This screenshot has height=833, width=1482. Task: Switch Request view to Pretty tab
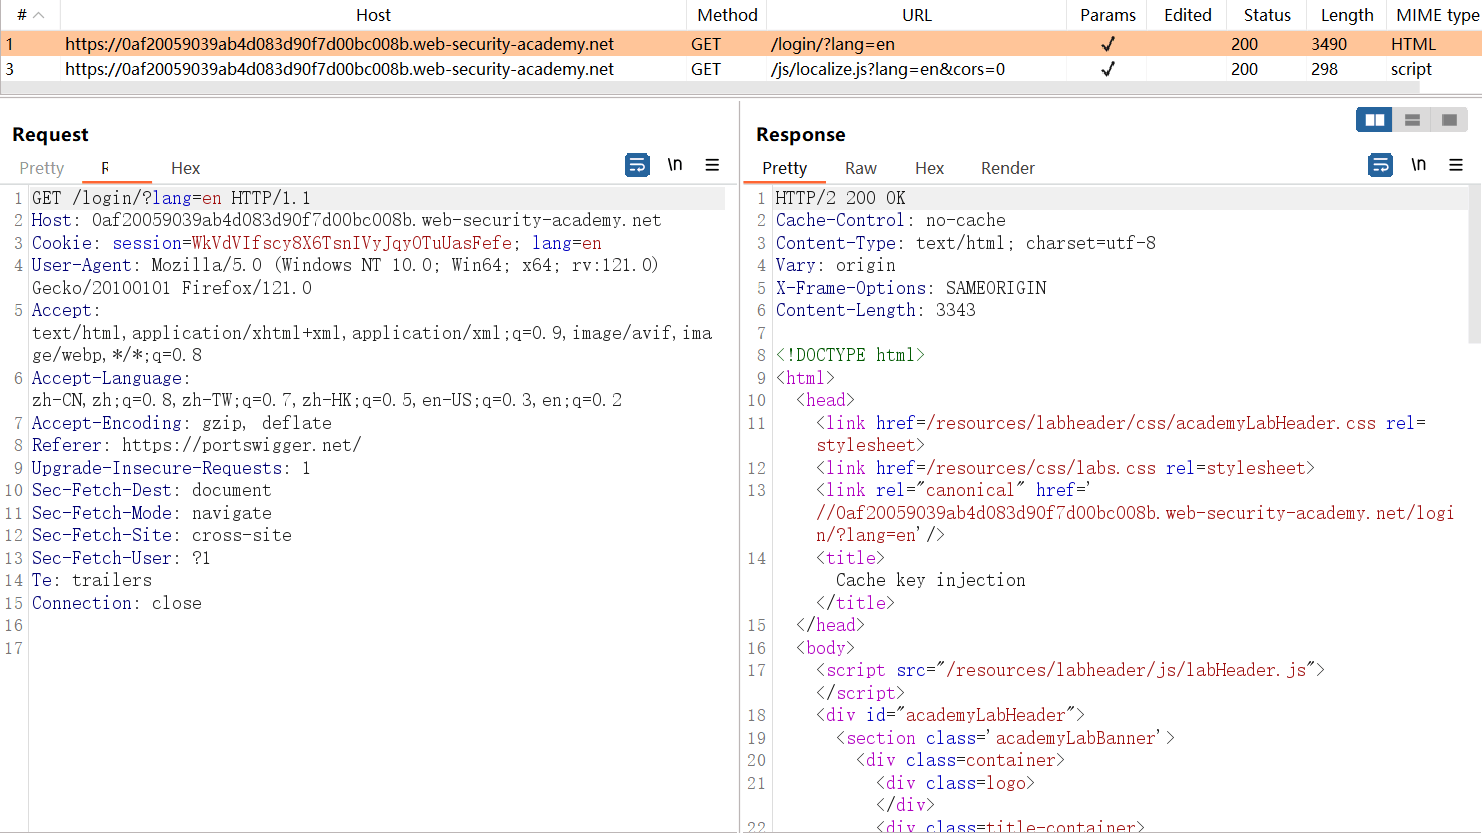tap(42, 168)
